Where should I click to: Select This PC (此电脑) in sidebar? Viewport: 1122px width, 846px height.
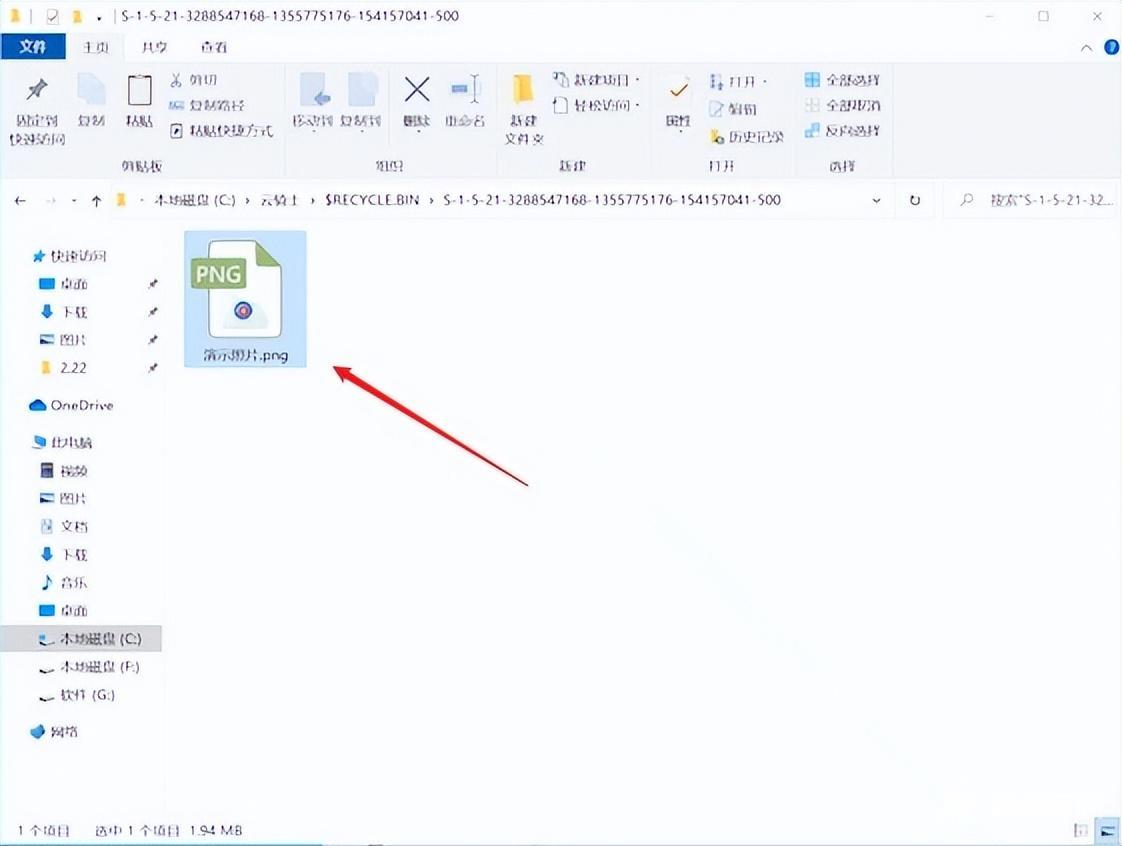62,442
